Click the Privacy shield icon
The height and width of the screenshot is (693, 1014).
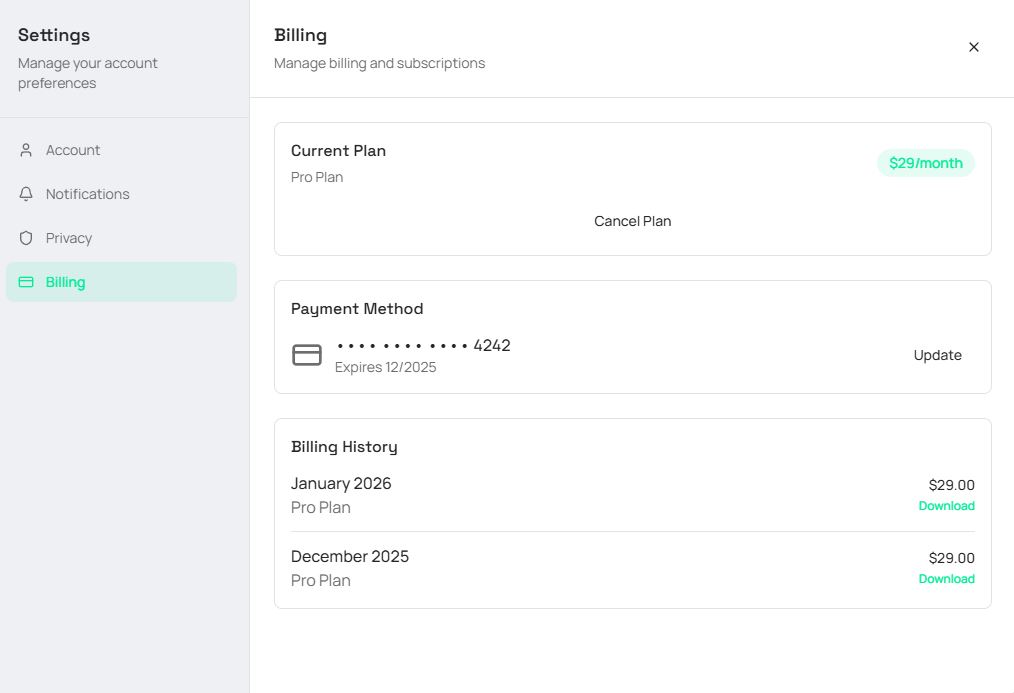point(26,238)
